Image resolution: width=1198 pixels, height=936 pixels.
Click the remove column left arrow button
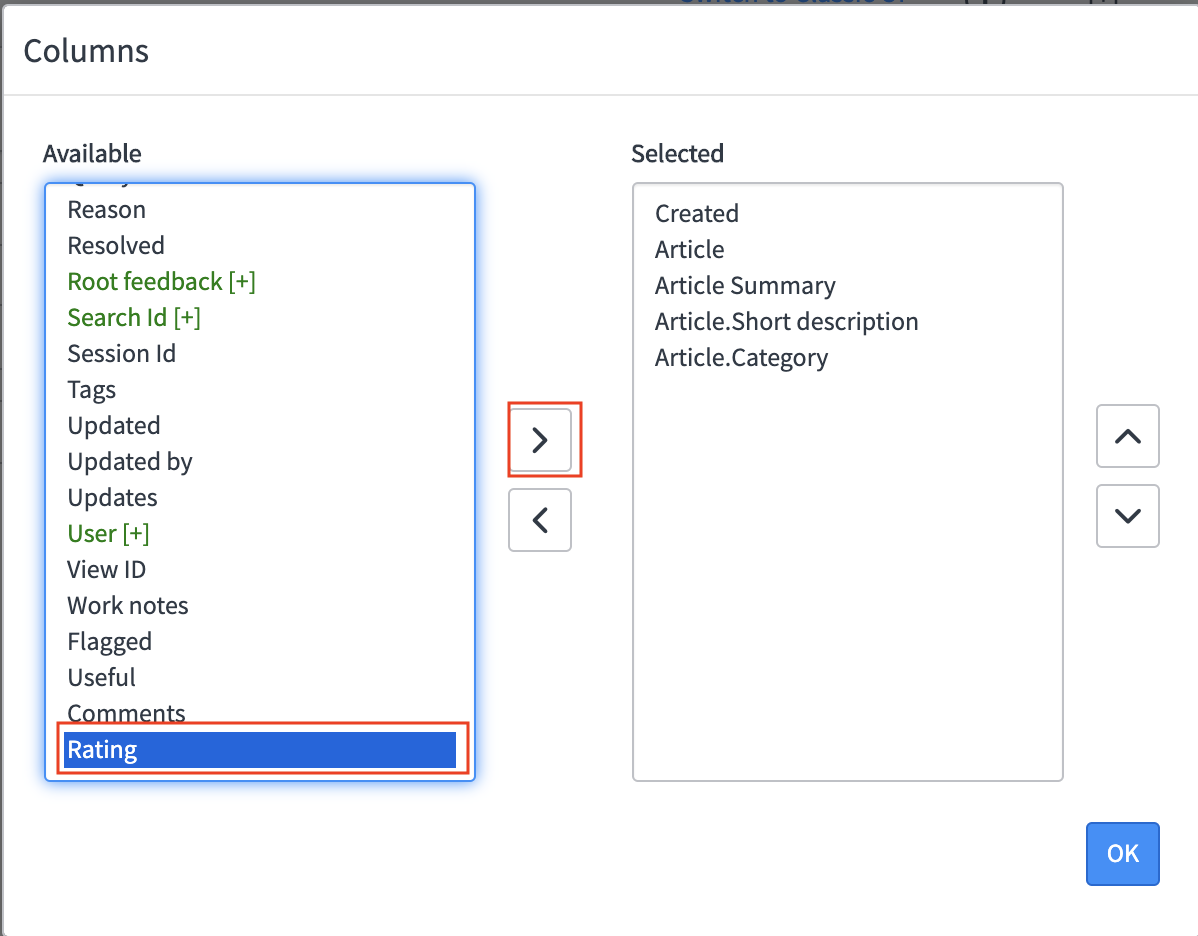[540, 520]
